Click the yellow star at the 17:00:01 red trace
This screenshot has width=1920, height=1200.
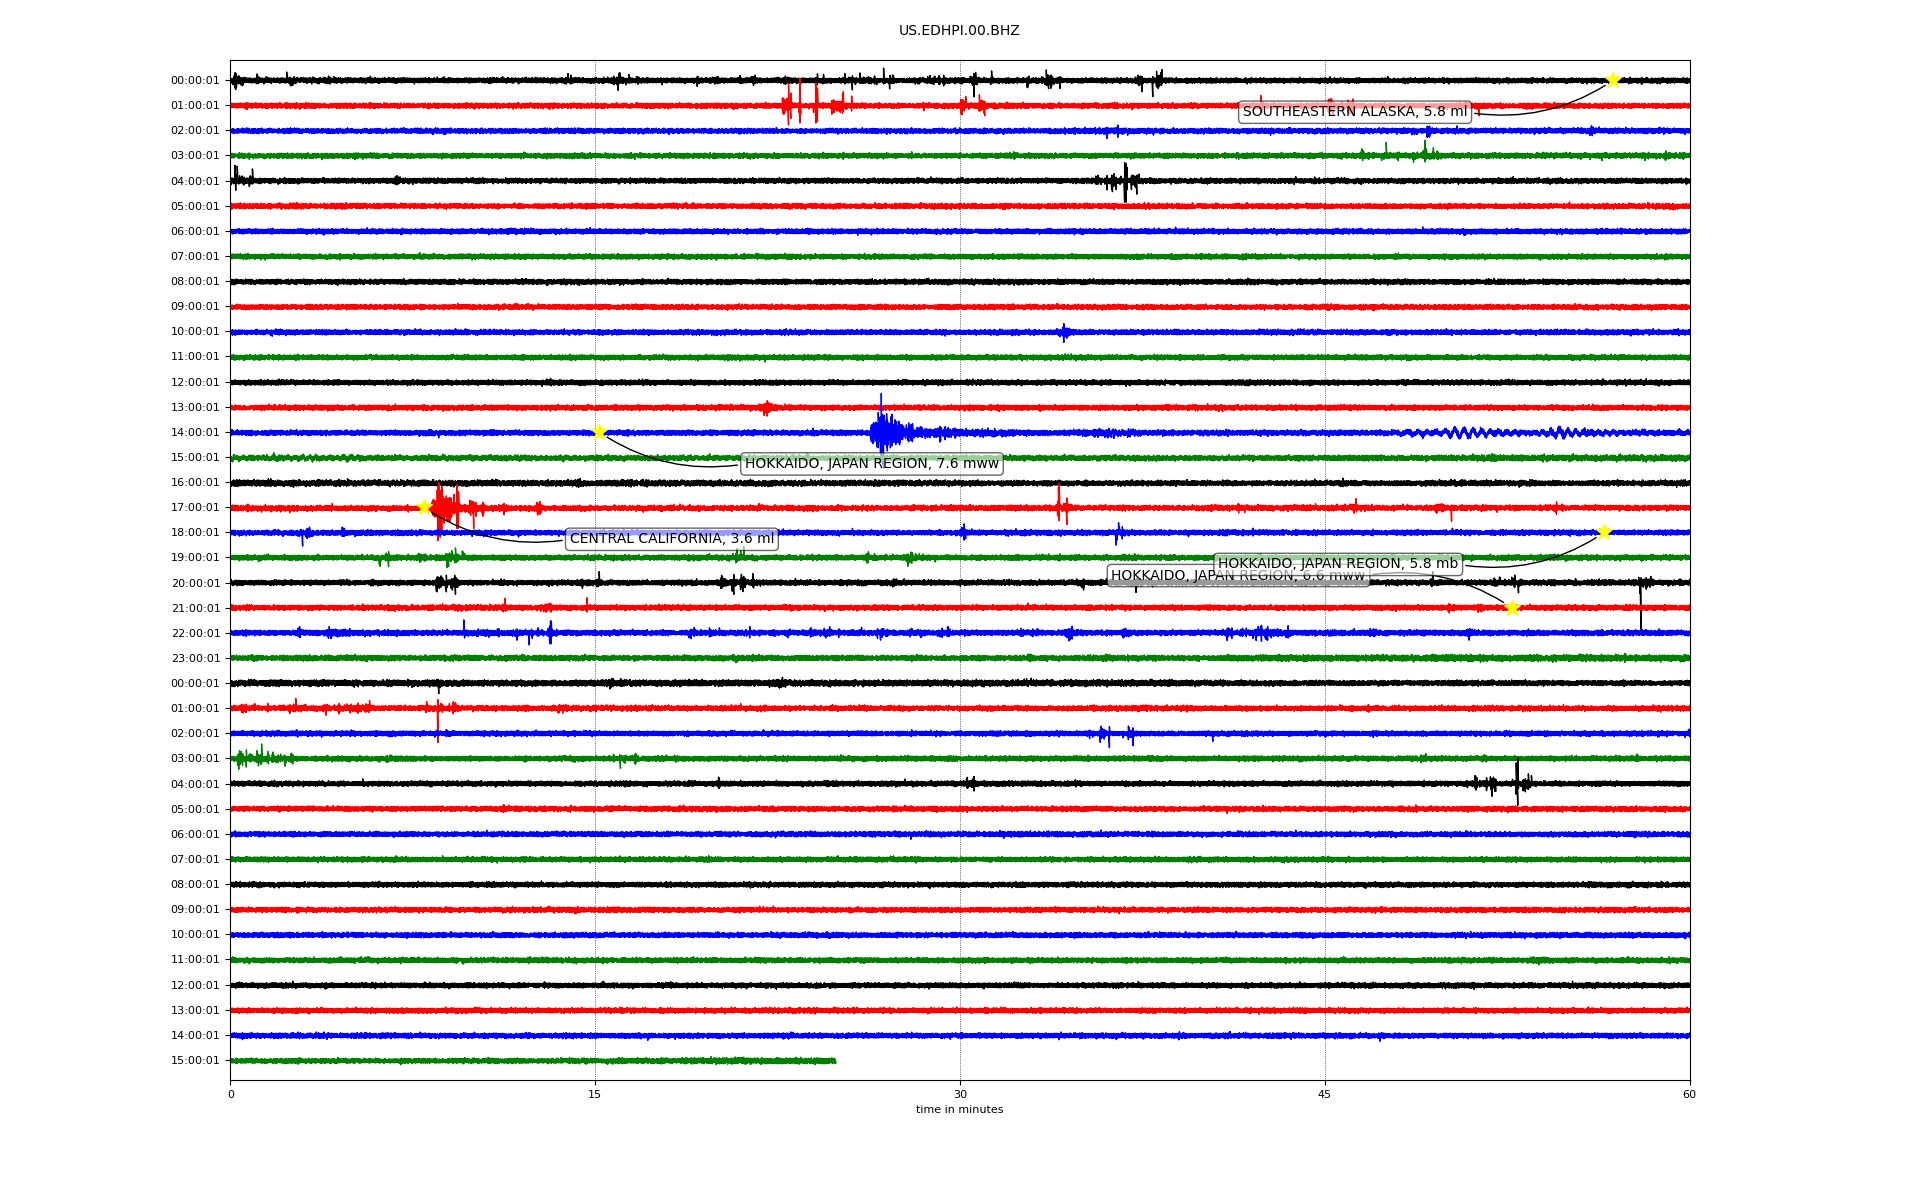coord(424,507)
